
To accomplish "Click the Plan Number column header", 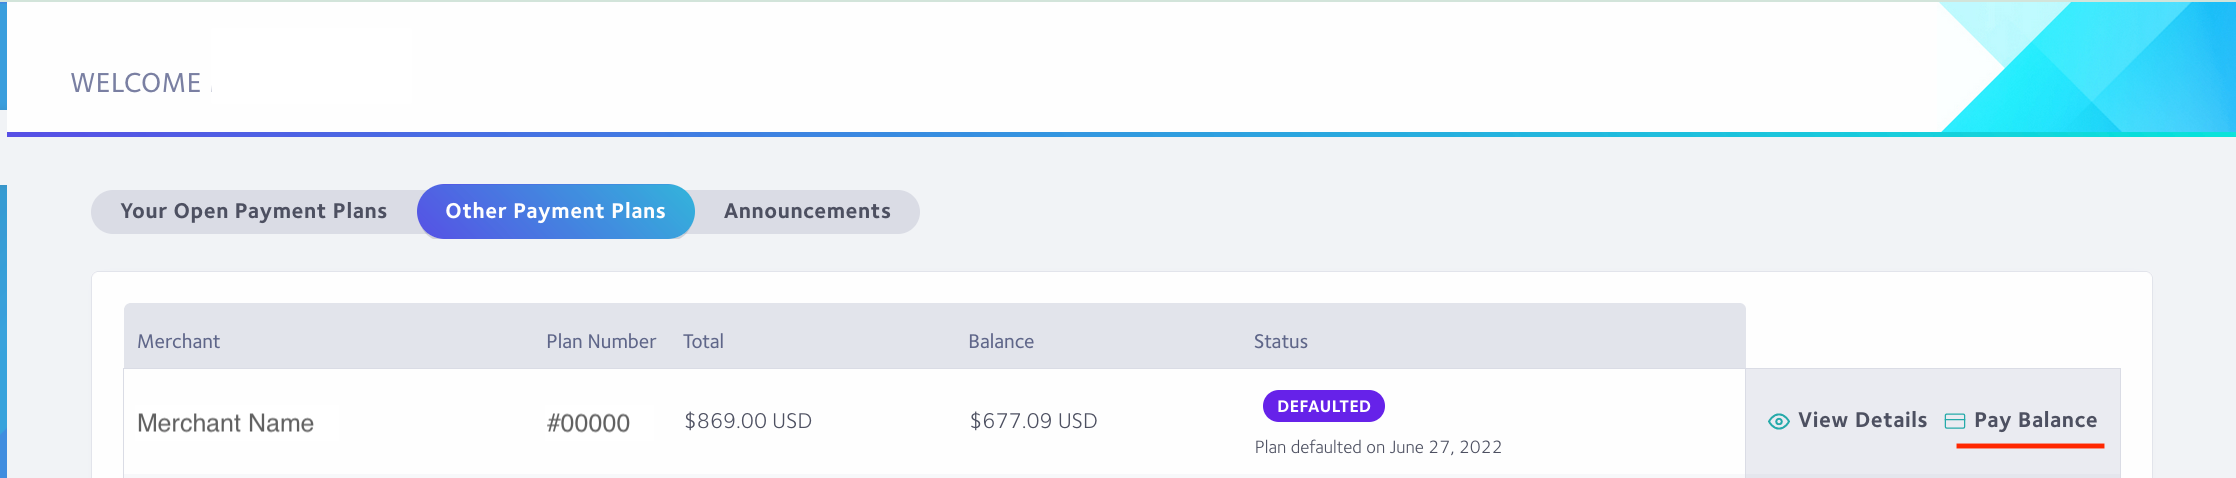I will coord(601,341).
